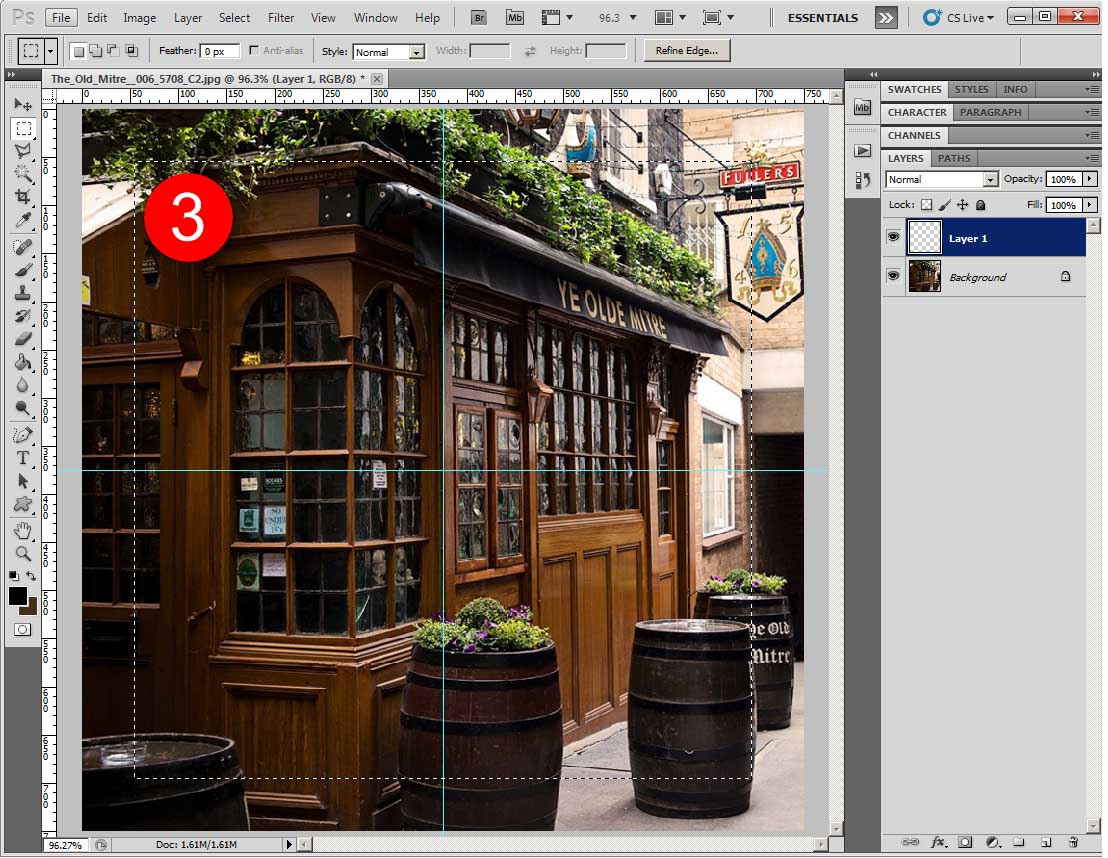This screenshot has width=1108, height=858.
Task: Enable lock transparent pixels for layer
Action: pos(926,205)
